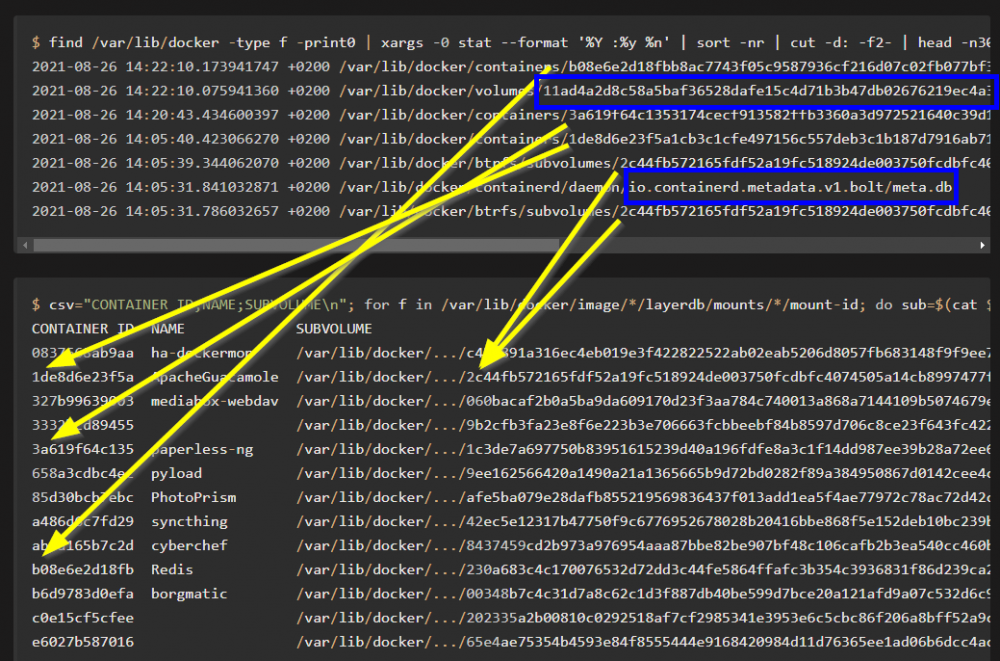This screenshot has width=1000, height=661.
Task: Click the PhotoPrism container name
Action: point(193,497)
